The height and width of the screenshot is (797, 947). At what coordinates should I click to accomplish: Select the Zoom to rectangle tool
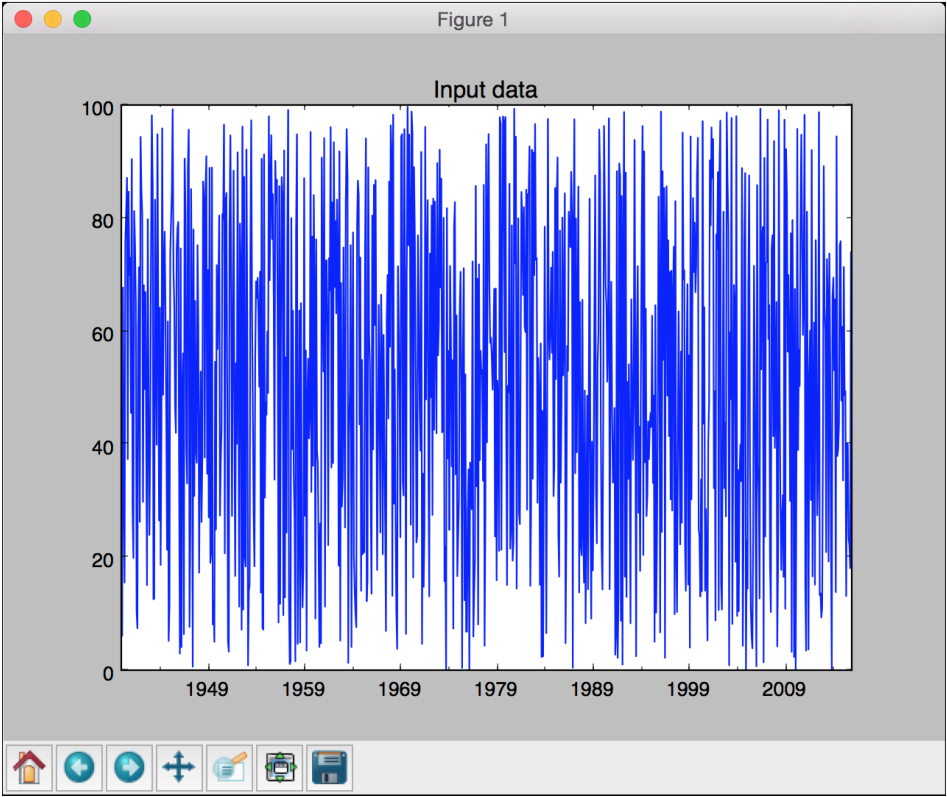[230, 768]
